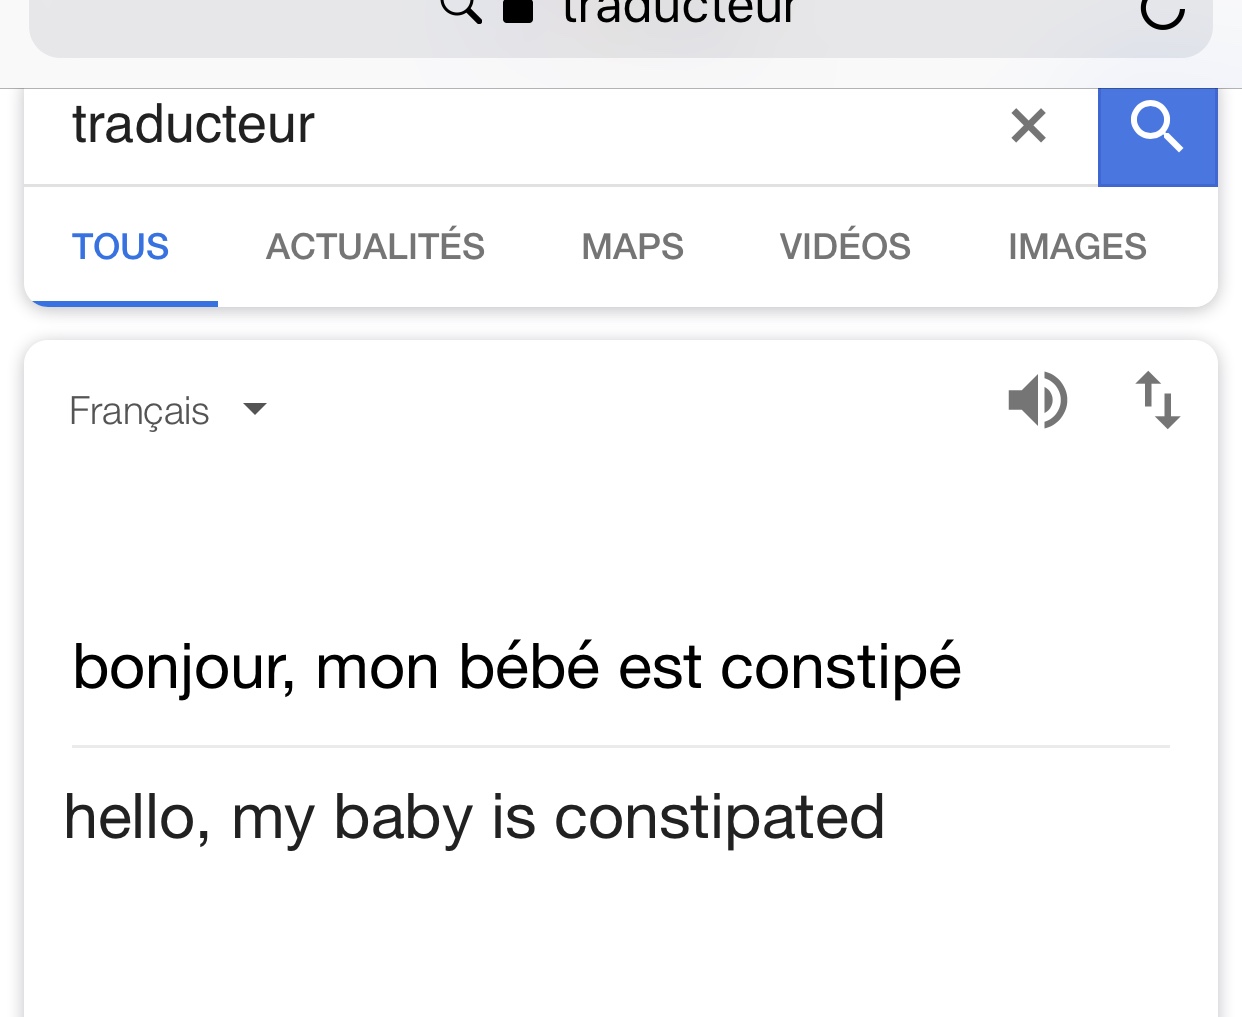Click the Français source language label

point(139,411)
